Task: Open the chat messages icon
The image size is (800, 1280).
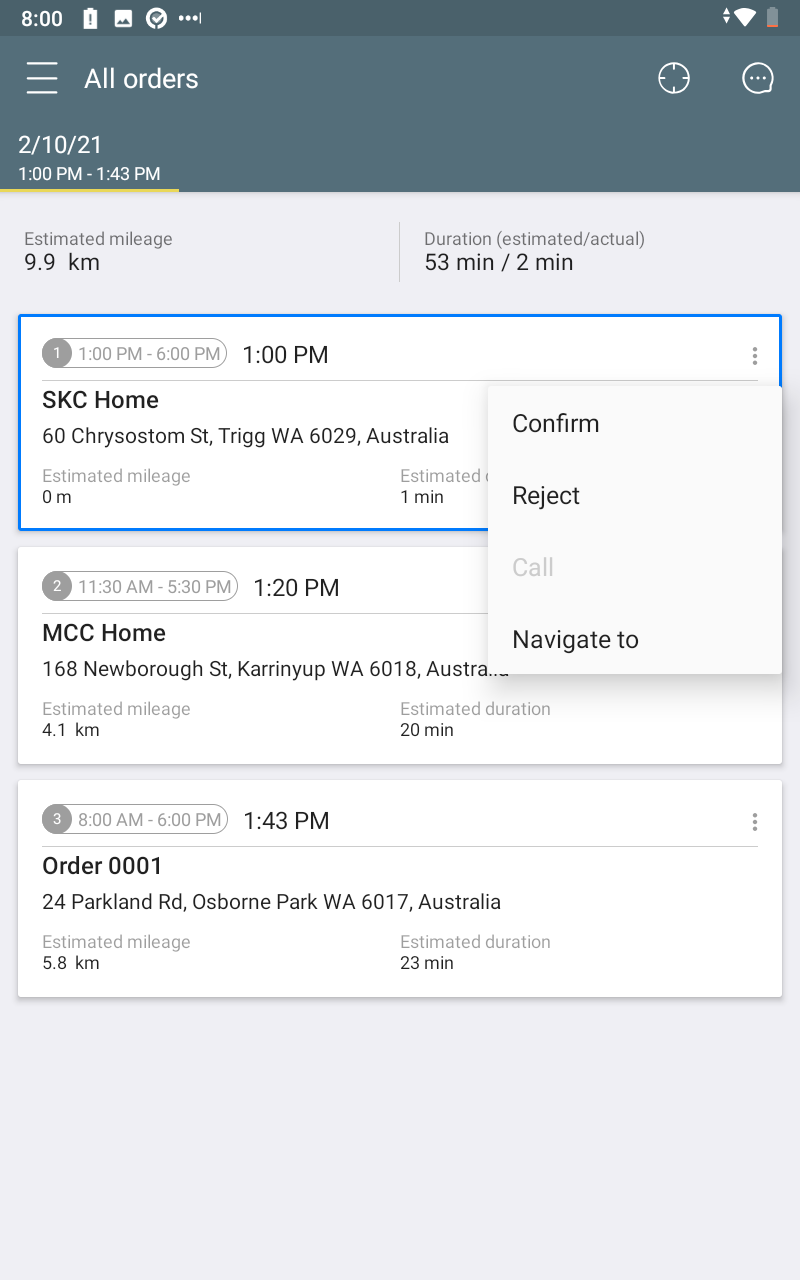Action: [x=758, y=78]
